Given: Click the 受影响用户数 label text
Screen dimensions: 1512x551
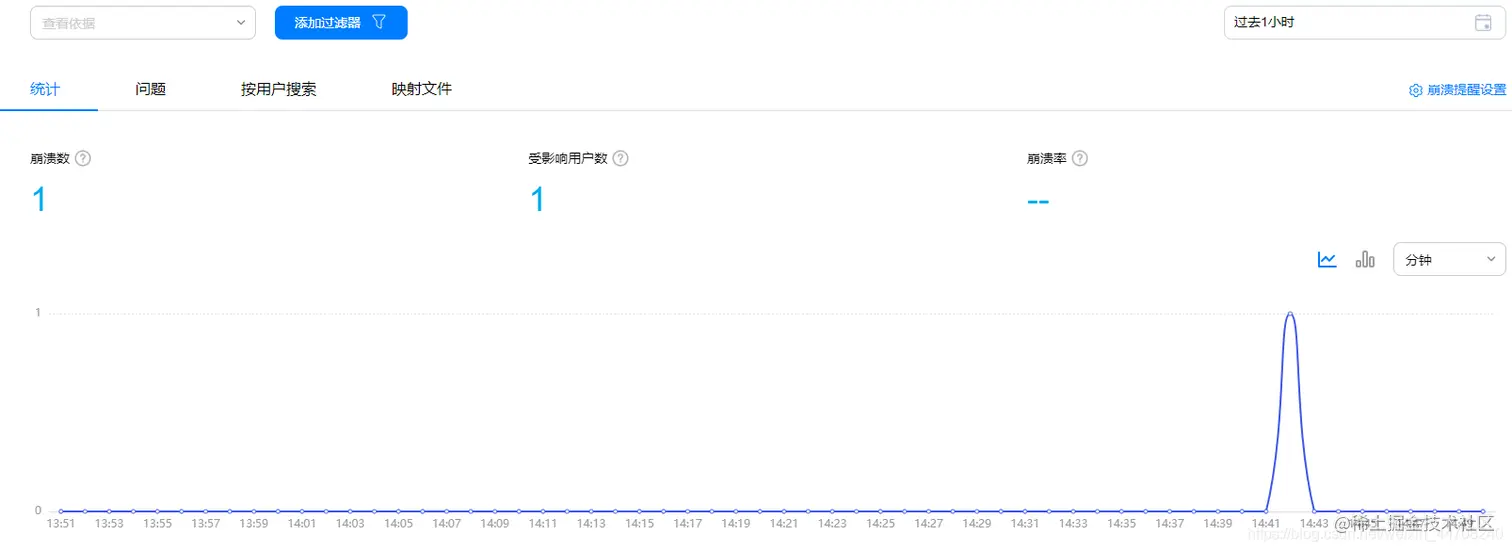Looking at the screenshot, I should [x=568, y=158].
